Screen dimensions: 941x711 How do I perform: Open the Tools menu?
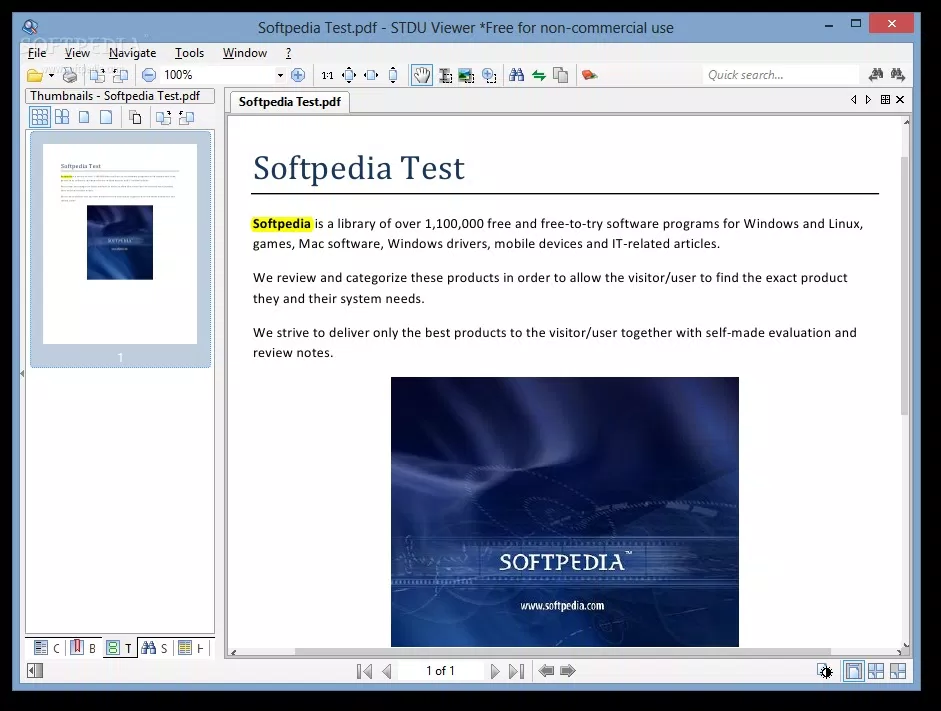(x=189, y=53)
